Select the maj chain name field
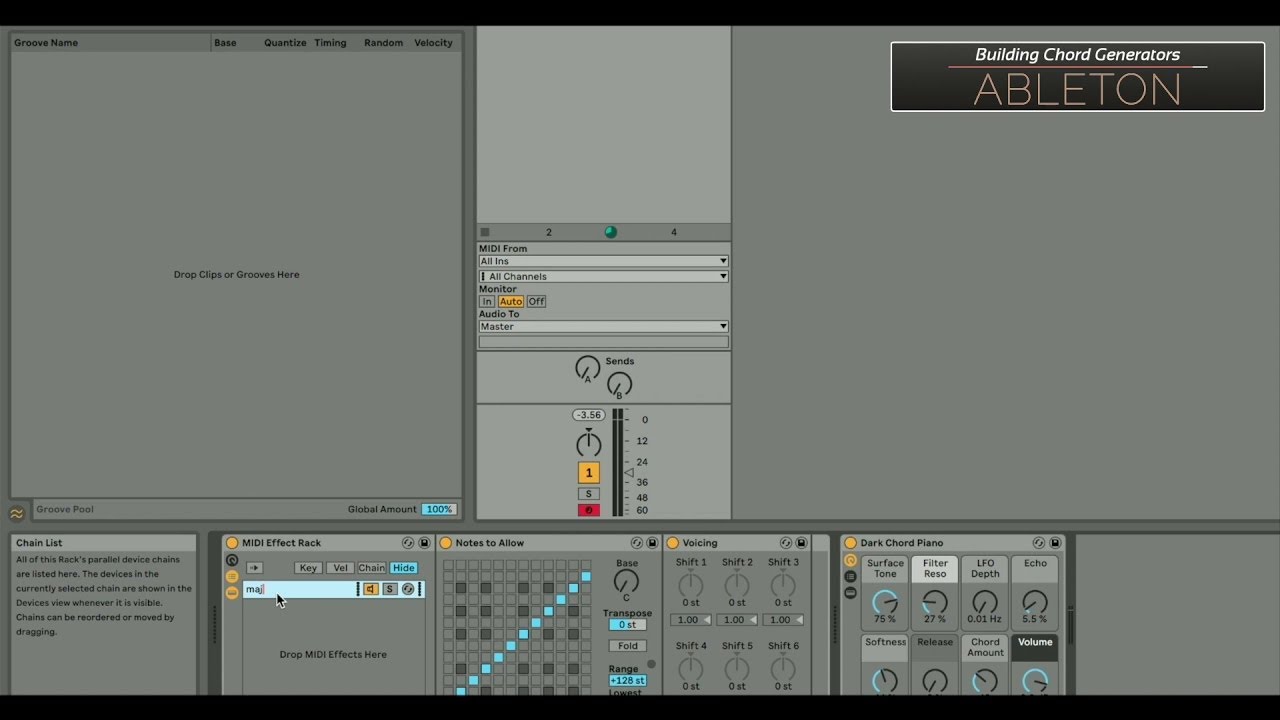The image size is (1280, 720). coord(300,589)
